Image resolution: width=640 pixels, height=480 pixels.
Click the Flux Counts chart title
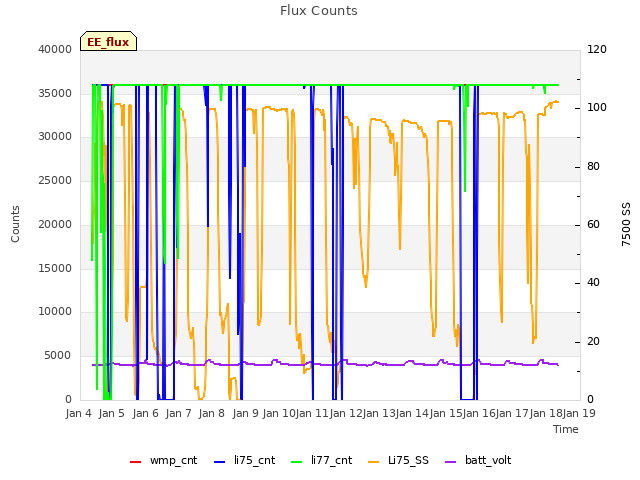tap(318, 11)
